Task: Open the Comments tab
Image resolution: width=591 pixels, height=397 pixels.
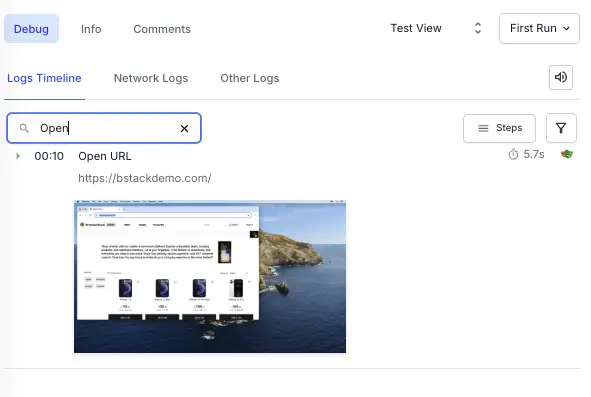Action: coord(162,29)
